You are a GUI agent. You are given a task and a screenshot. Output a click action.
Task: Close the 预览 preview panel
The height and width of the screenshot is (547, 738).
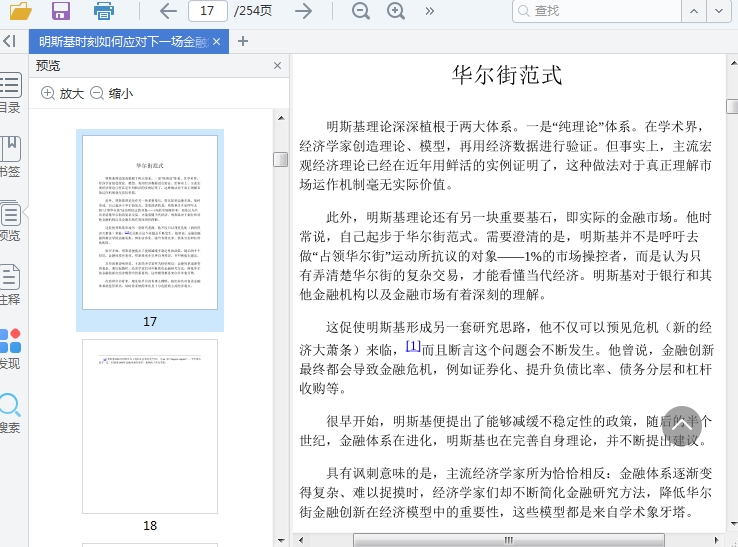(x=278, y=65)
